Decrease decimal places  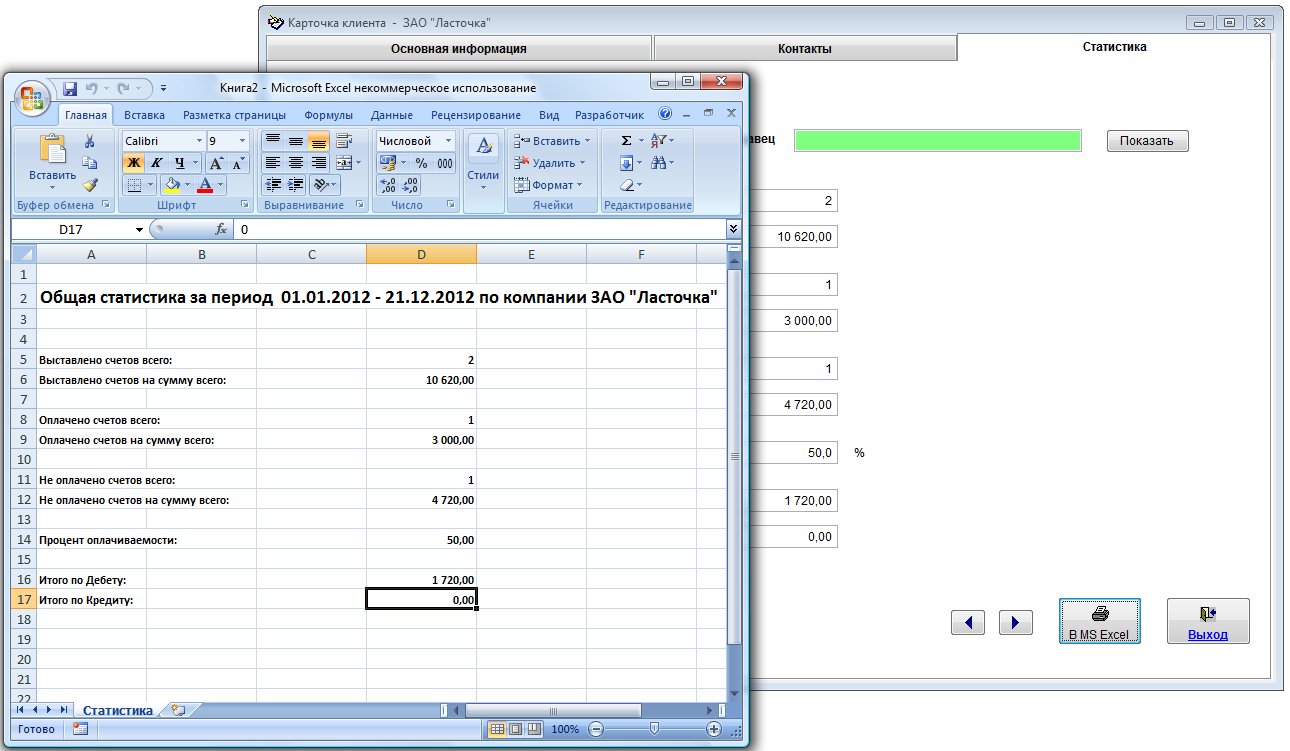click(411, 185)
